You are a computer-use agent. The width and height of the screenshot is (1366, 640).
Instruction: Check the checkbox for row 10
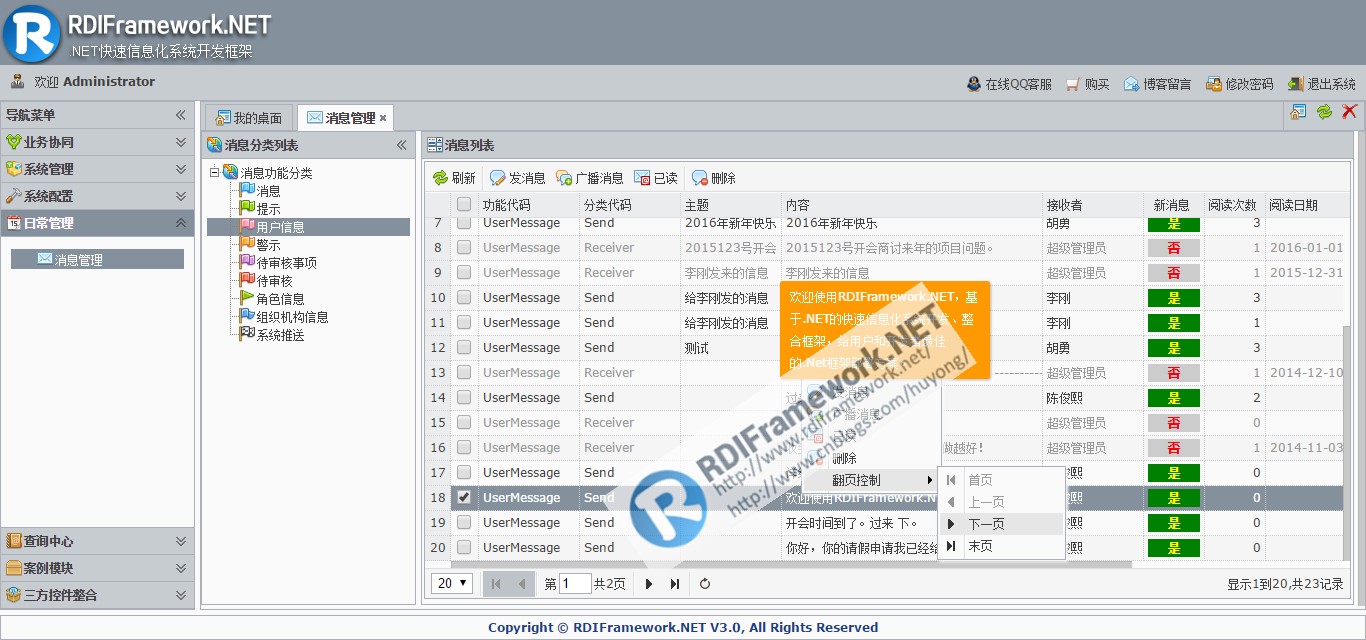coord(464,297)
